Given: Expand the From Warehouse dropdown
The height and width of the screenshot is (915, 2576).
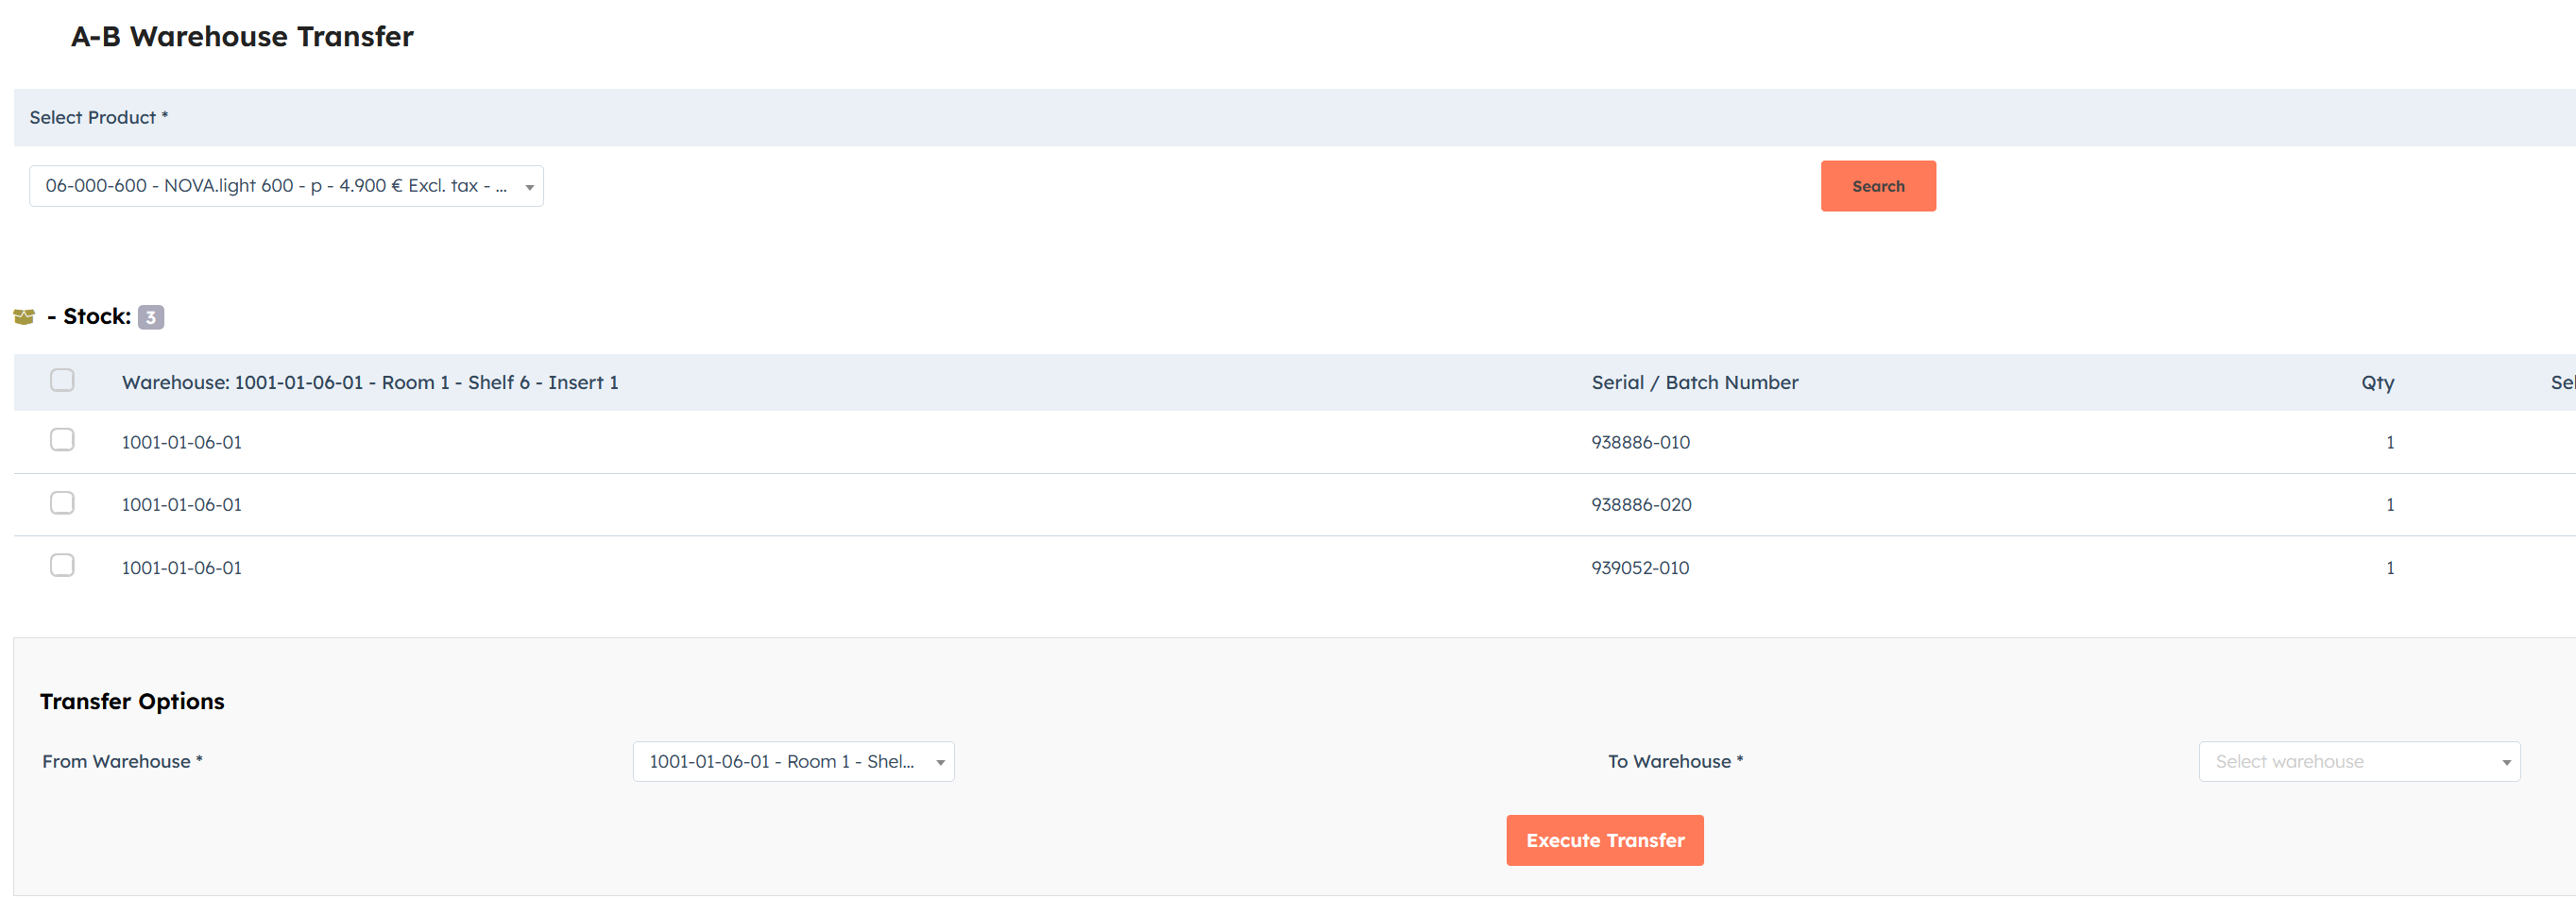Looking at the screenshot, I should pos(793,762).
